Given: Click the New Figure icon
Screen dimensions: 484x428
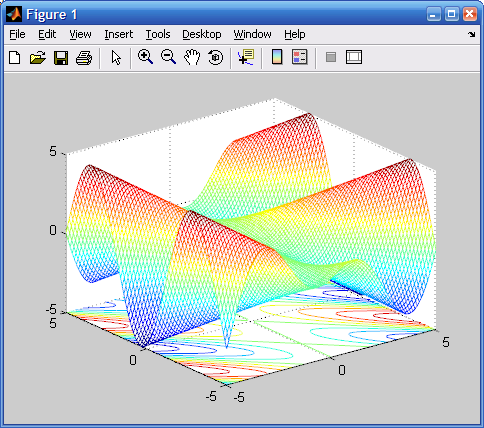Looking at the screenshot, I should point(14,58).
